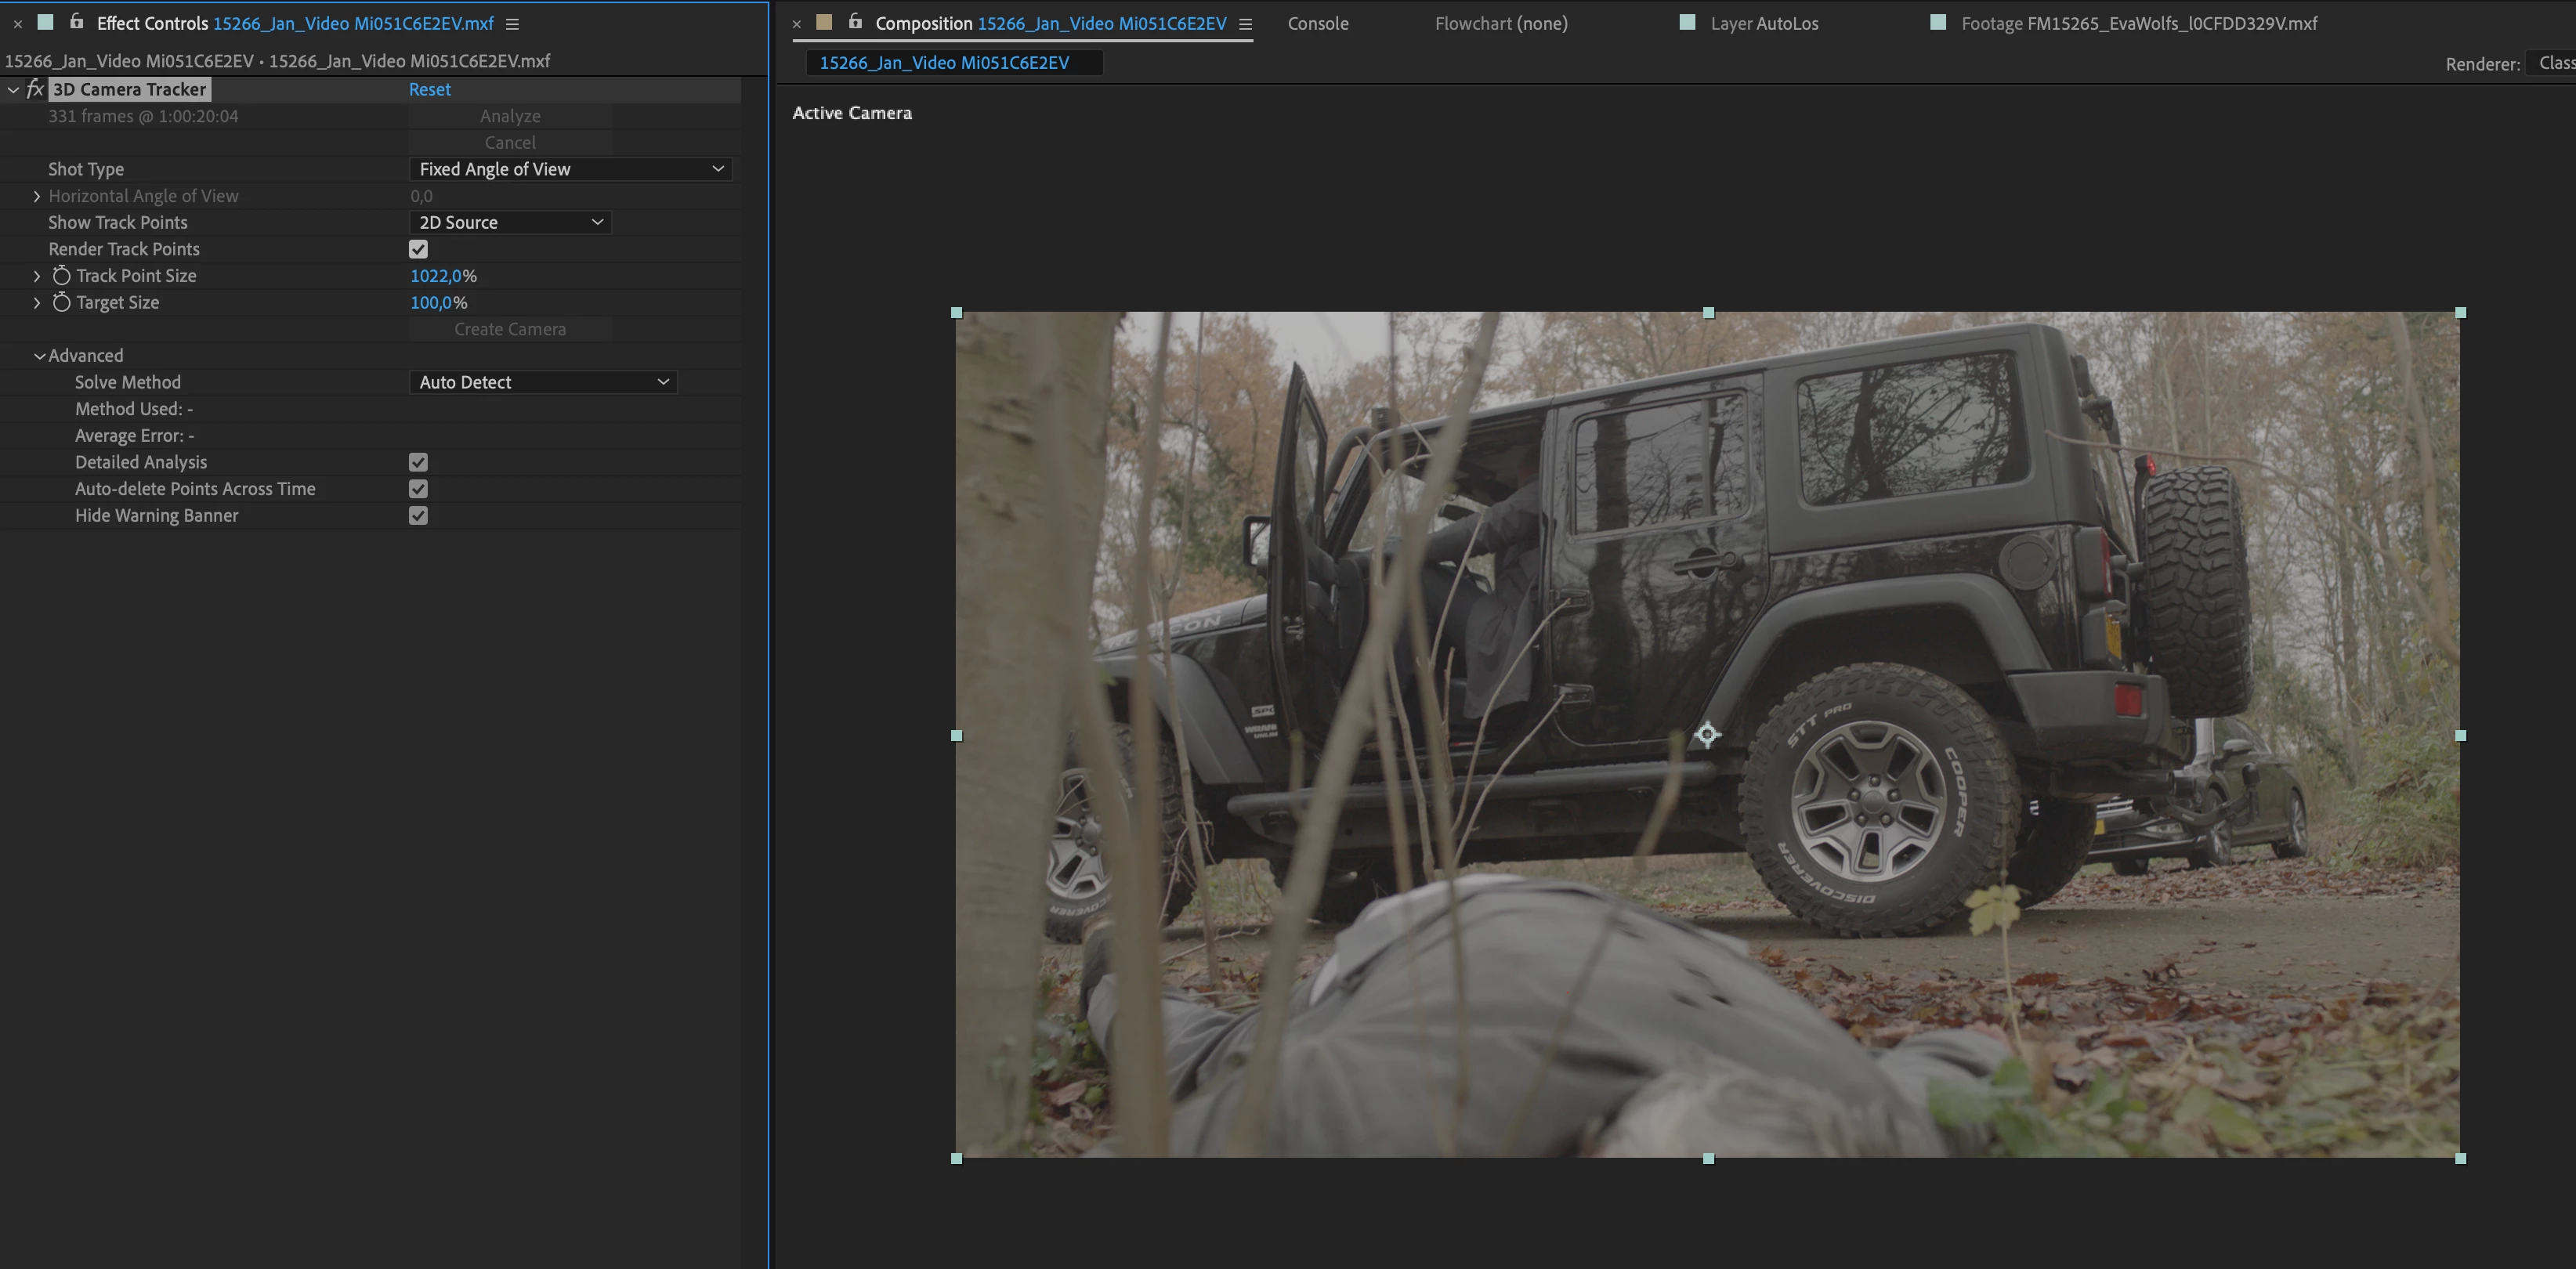Click the Composition panel lock icon
The image size is (2576, 1269).
pos(854,21)
